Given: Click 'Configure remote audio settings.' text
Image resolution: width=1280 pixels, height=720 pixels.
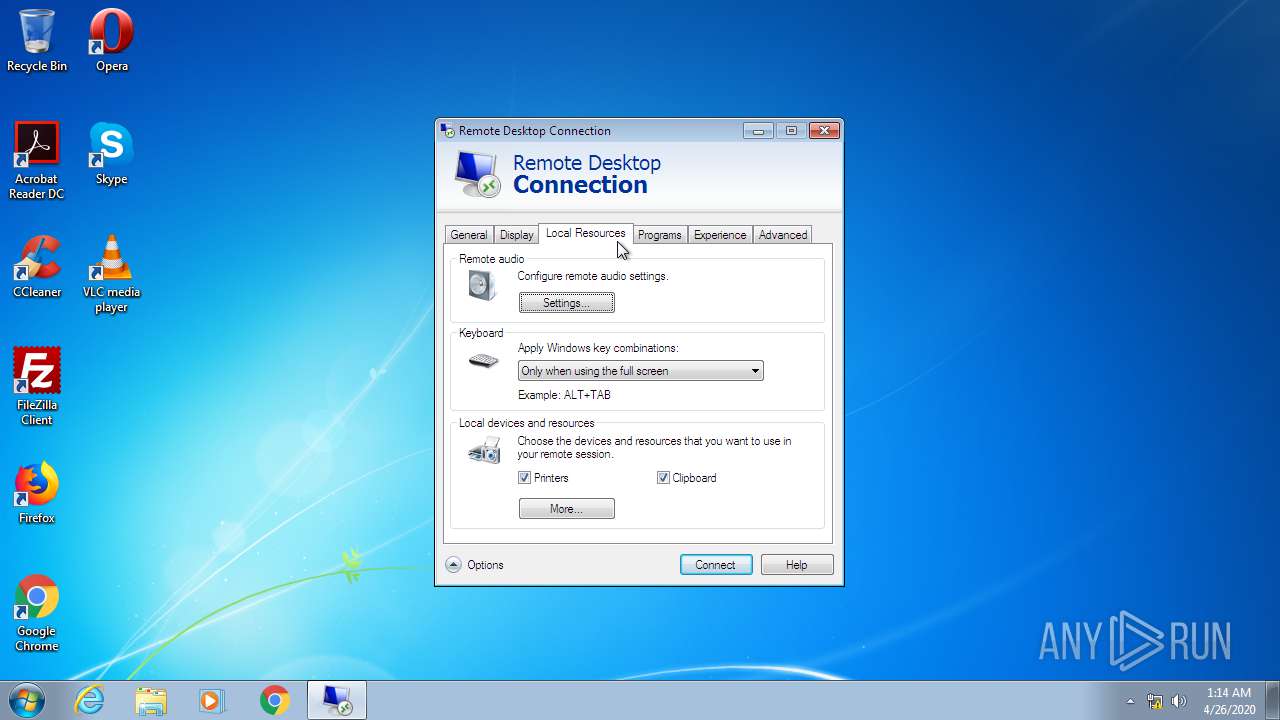Looking at the screenshot, I should pos(592,276).
